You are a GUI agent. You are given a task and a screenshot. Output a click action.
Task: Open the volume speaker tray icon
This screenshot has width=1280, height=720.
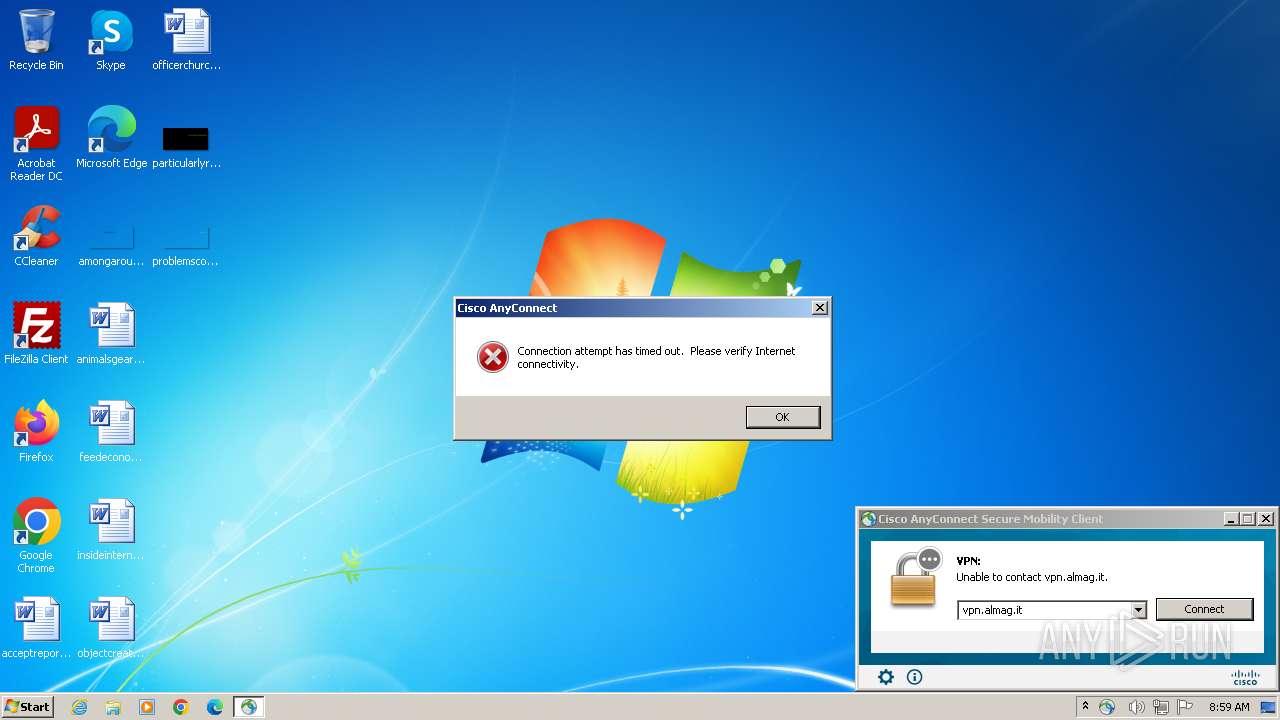click(1136, 707)
